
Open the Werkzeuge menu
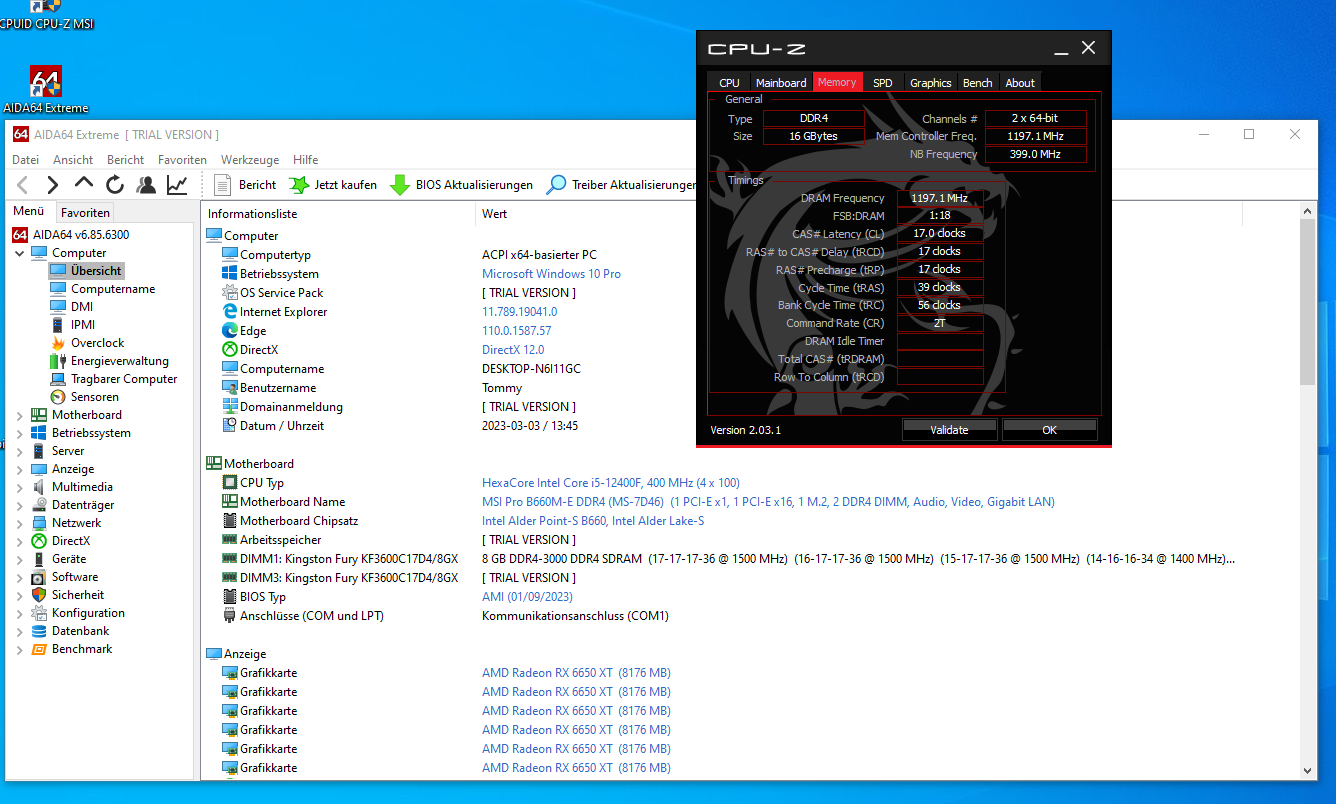[250, 160]
